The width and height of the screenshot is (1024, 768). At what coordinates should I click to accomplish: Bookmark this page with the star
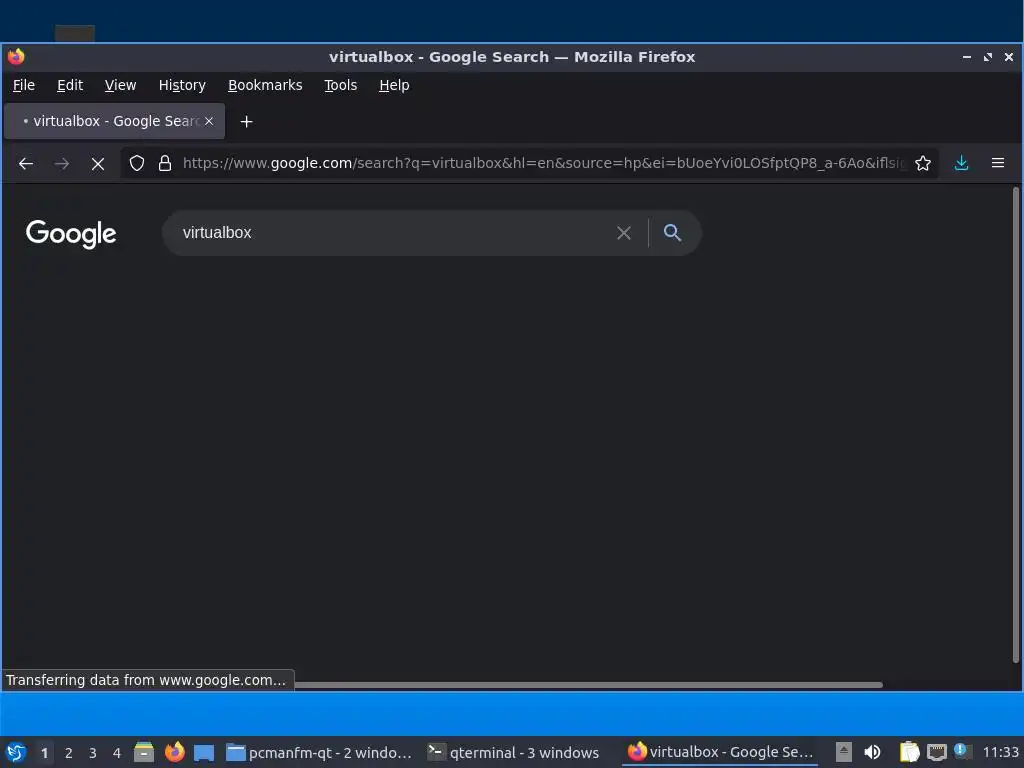pos(923,163)
